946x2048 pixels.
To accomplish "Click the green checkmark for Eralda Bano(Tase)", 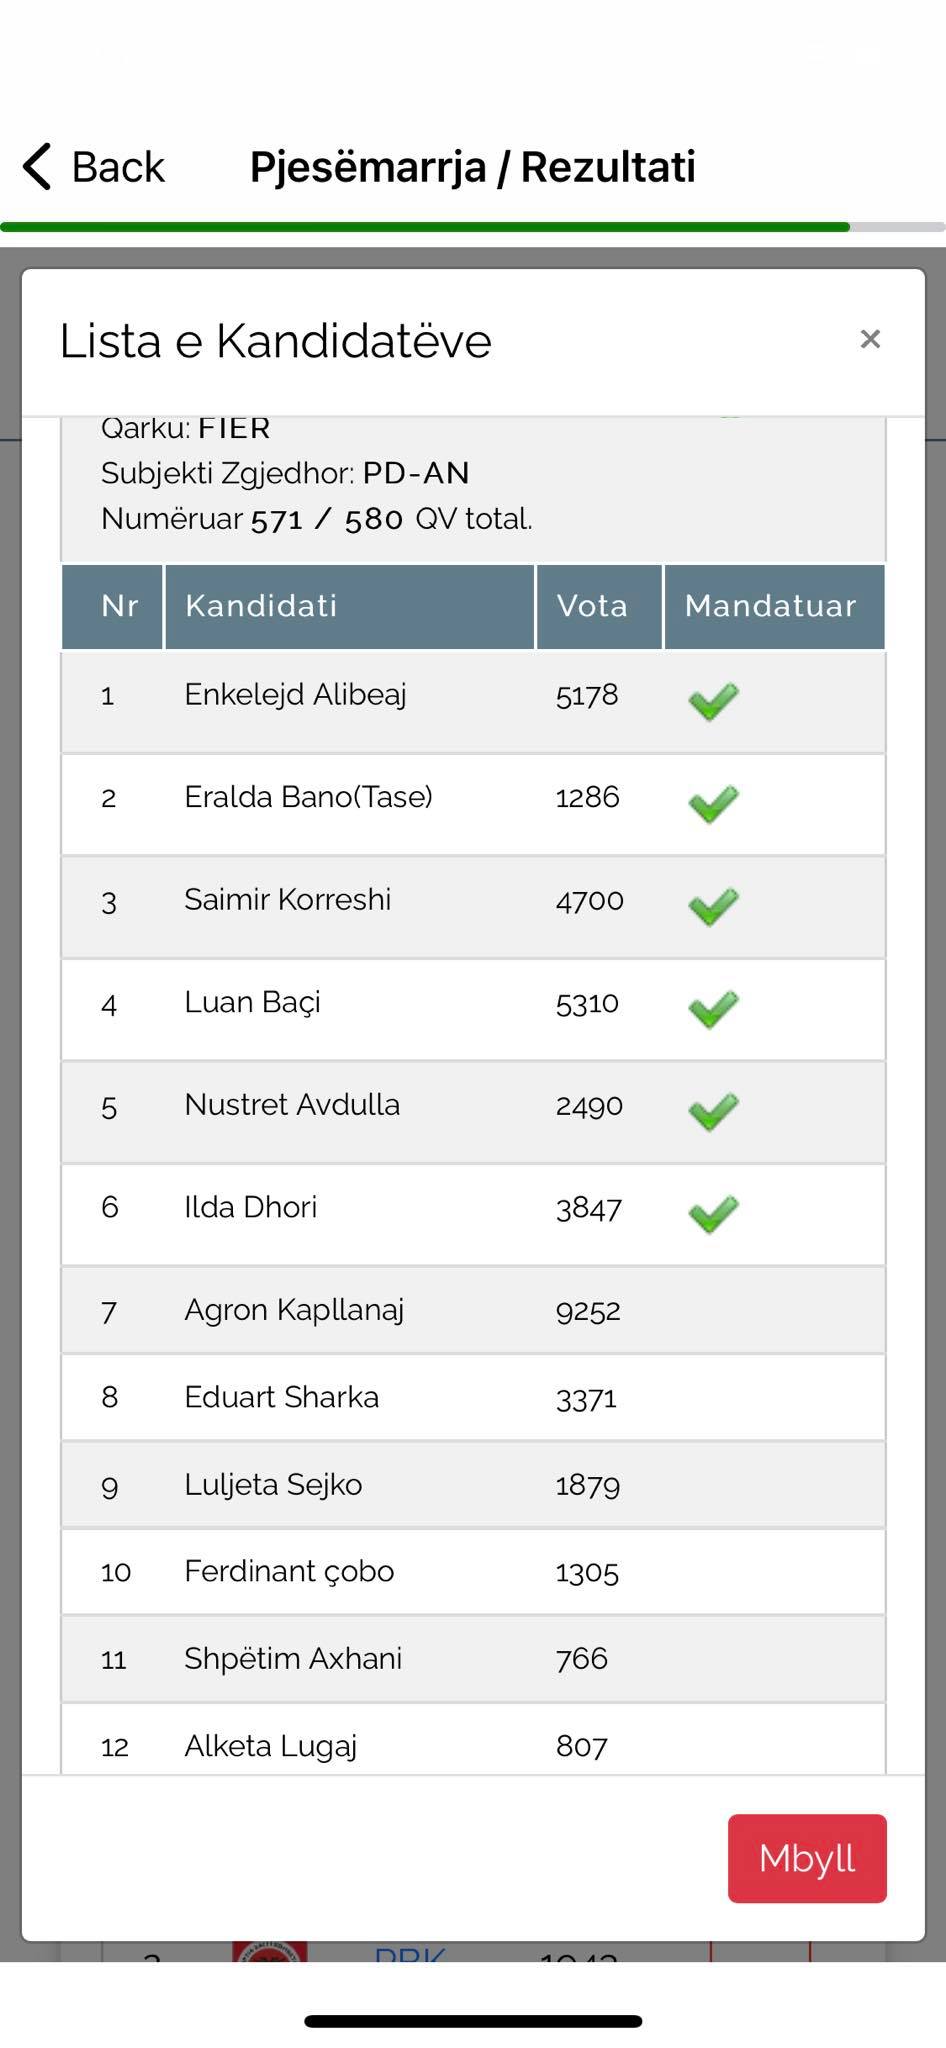I will pyautogui.click(x=713, y=803).
